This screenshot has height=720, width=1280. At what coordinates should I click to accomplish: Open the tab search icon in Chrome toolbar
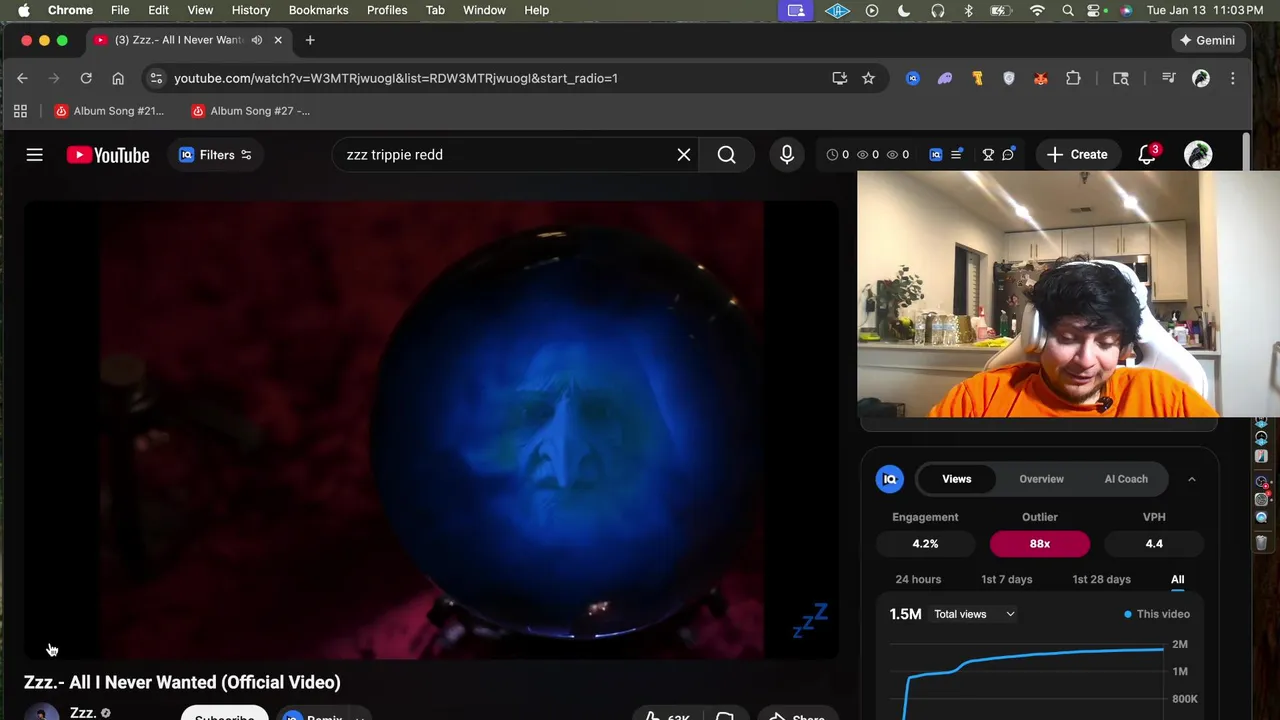[x=1121, y=78]
